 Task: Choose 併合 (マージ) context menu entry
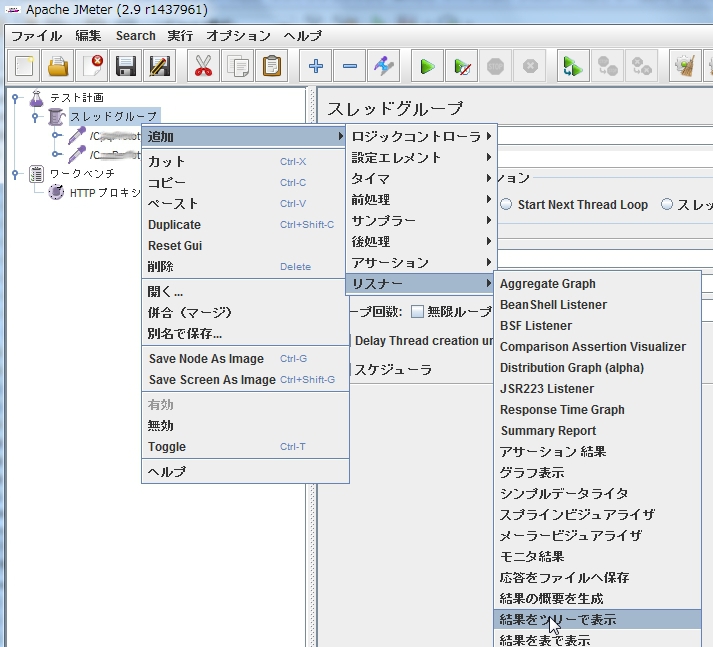[x=246, y=312]
